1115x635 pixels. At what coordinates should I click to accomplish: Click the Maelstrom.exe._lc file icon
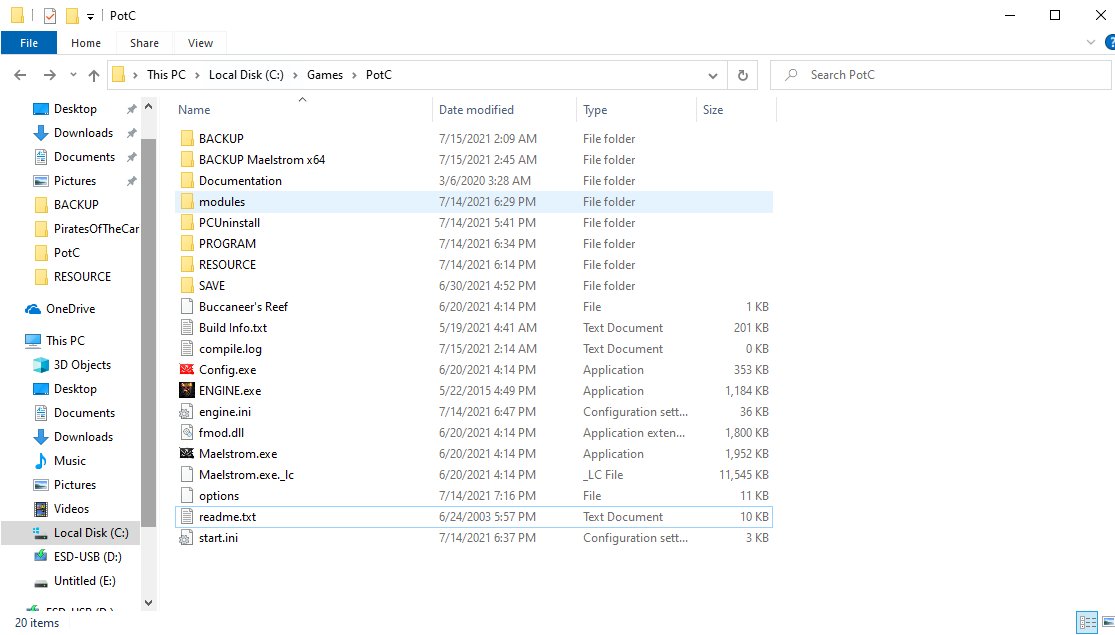187,474
